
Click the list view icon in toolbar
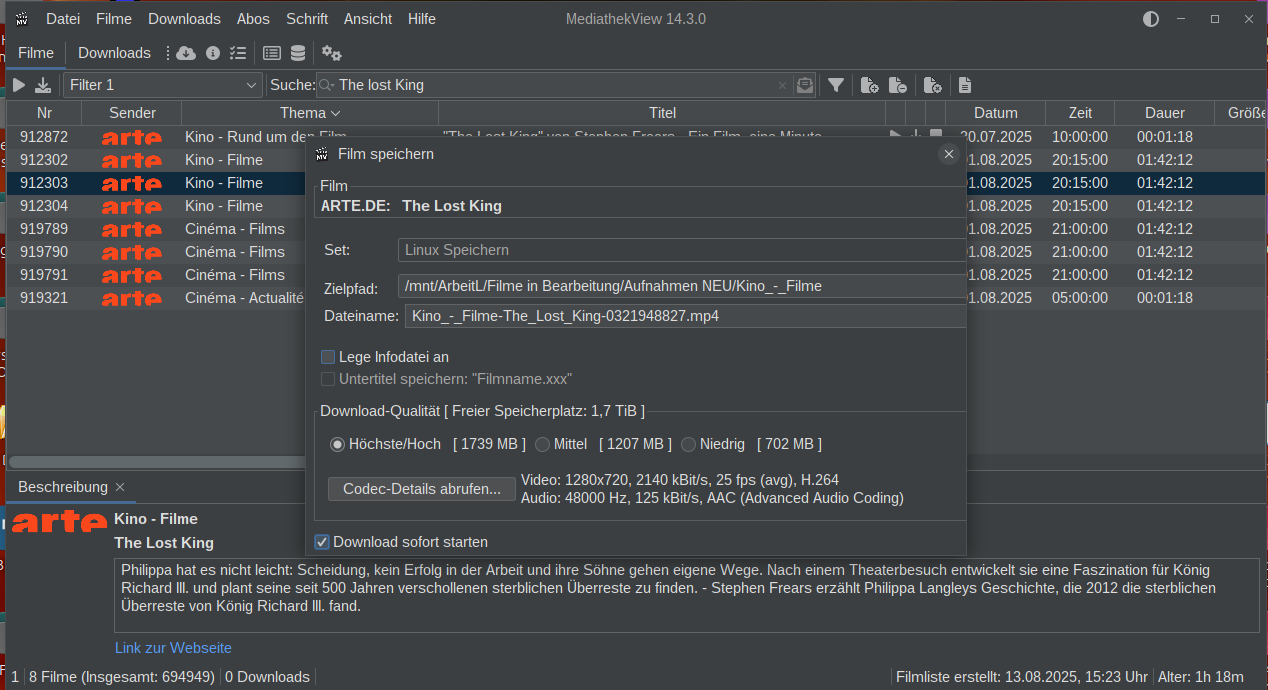point(272,53)
